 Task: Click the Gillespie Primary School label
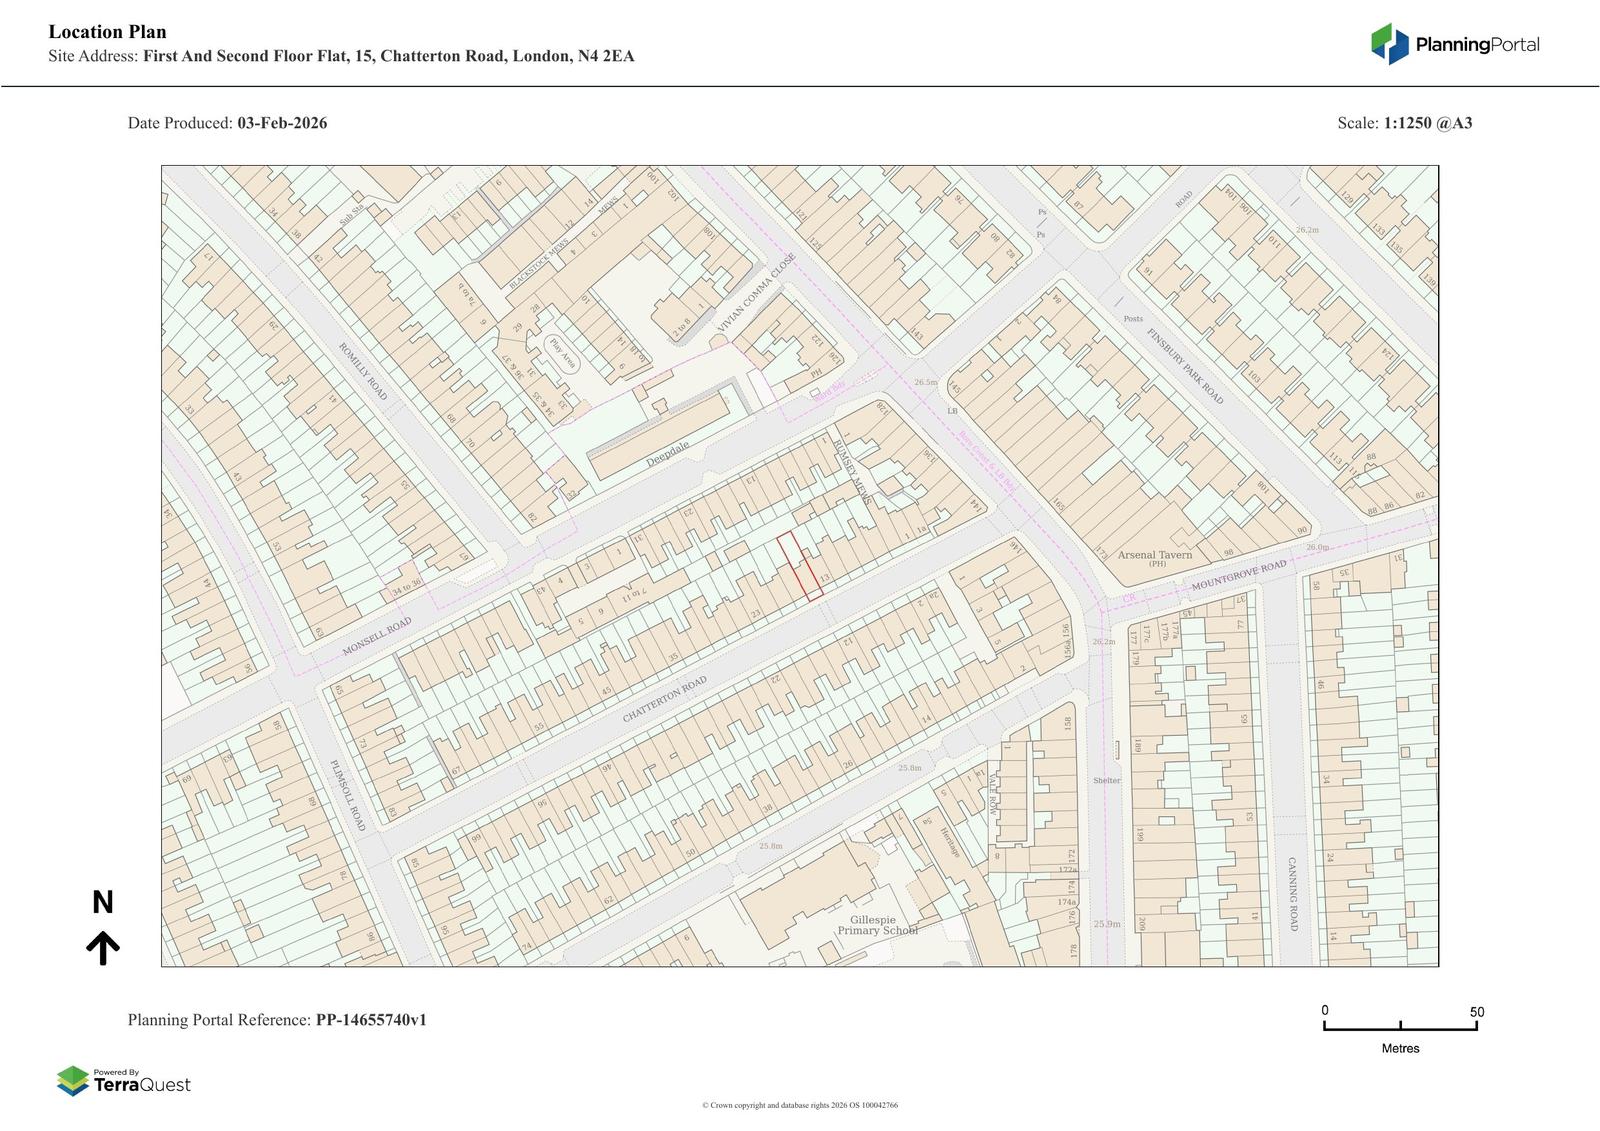tap(872, 924)
